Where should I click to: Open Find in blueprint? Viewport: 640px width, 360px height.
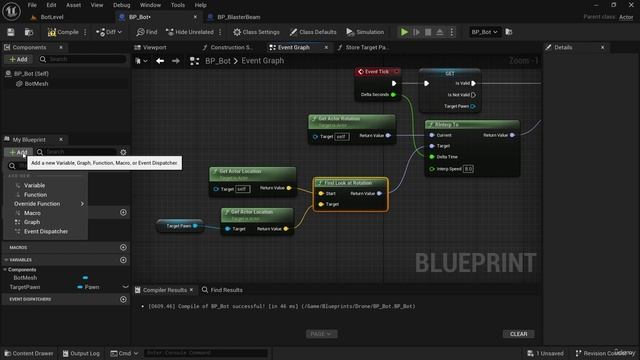click(x=147, y=32)
